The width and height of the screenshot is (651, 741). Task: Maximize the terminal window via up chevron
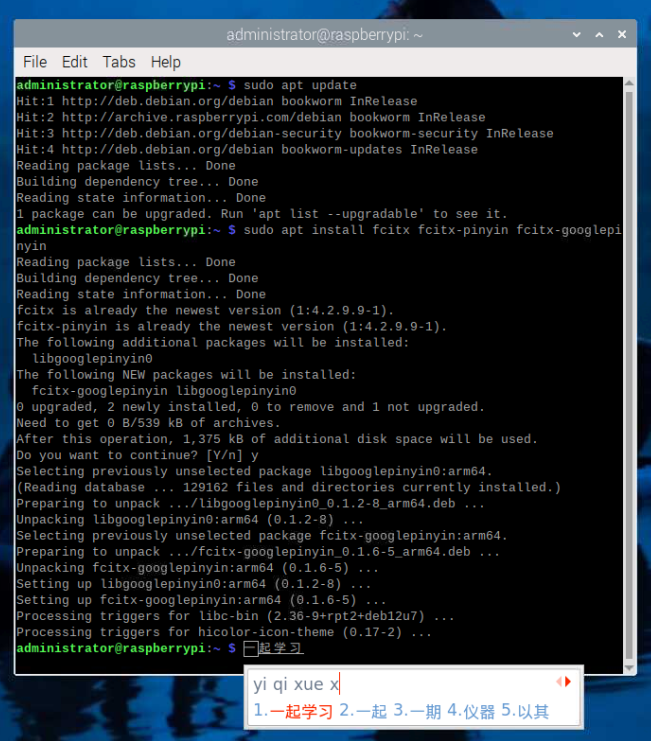click(x=599, y=34)
